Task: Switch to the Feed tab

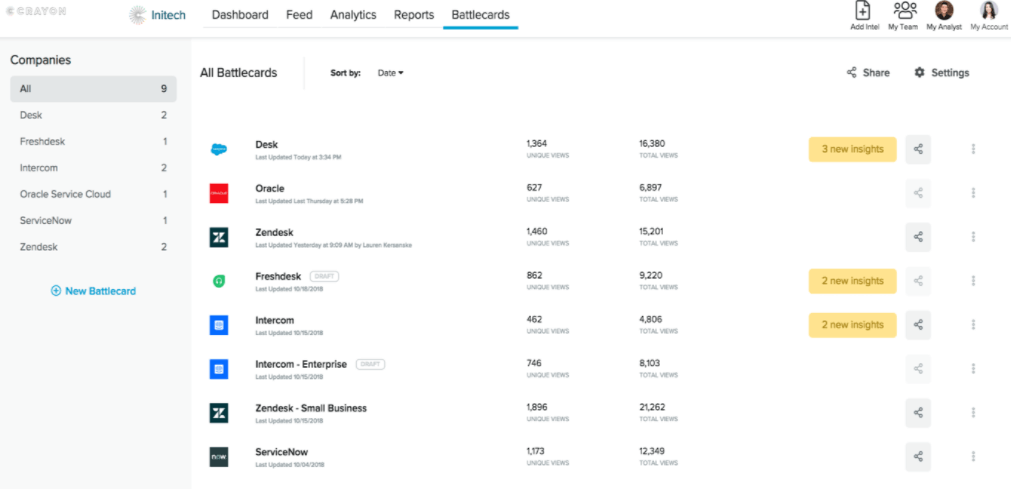Action: pyautogui.click(x=299, y=15)
